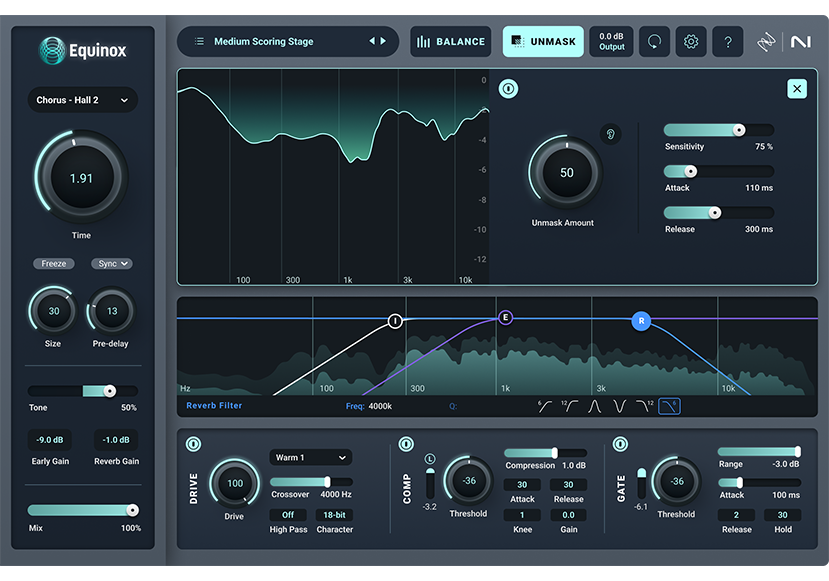
Task: Open the UNMASK tab
Action: coord(543,41)
